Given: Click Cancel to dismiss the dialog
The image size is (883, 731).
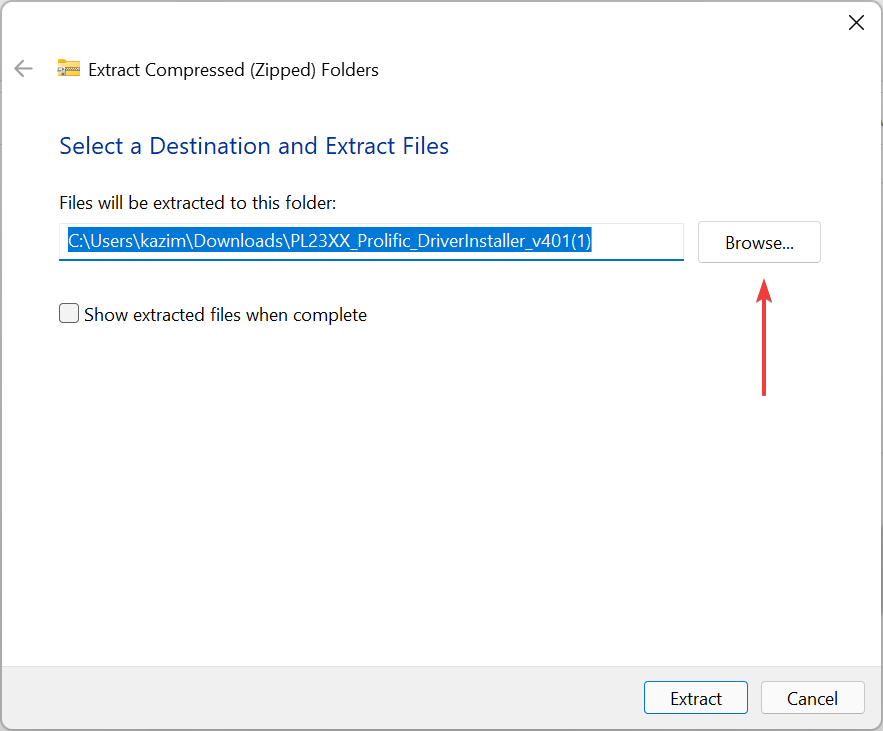Looking at the screenshot, I should [812, 698].
